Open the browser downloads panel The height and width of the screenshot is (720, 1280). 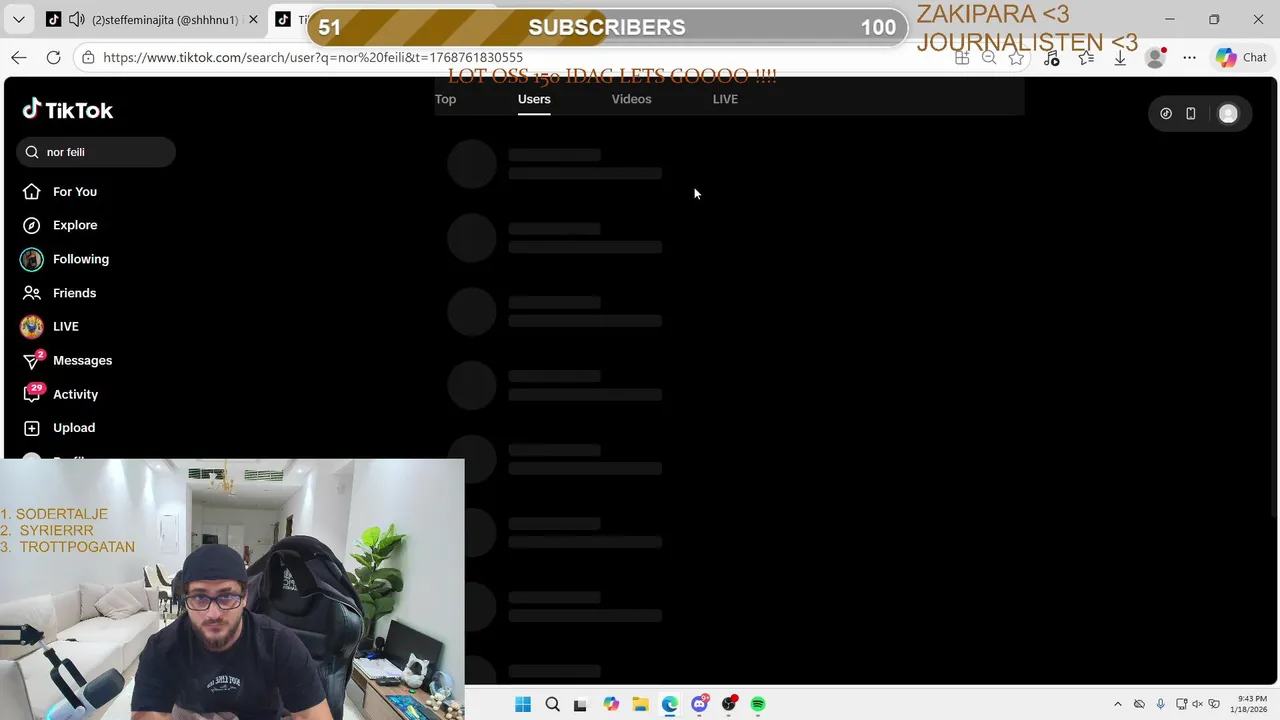pos(1120,58)
